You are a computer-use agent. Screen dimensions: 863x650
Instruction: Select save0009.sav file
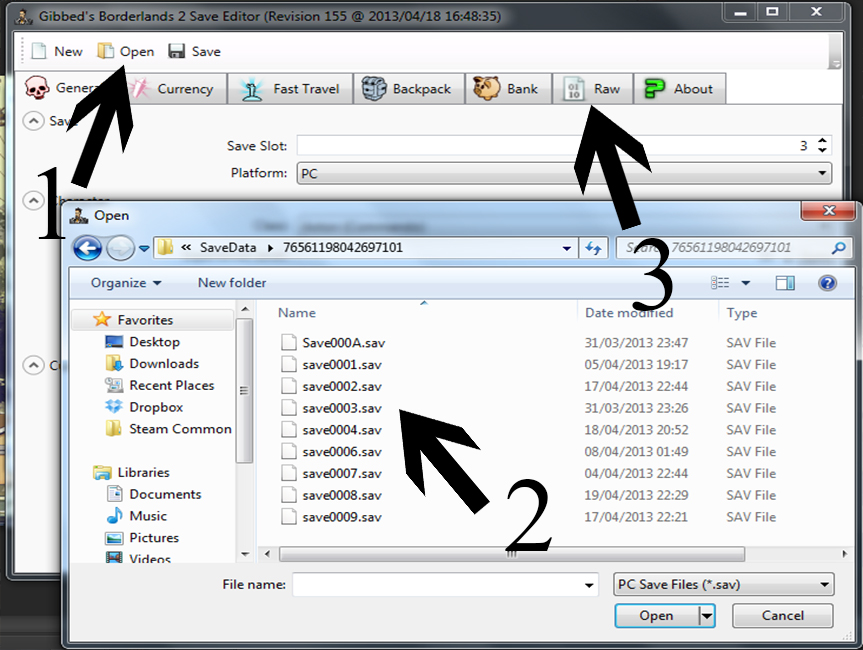tap(342, 517)
